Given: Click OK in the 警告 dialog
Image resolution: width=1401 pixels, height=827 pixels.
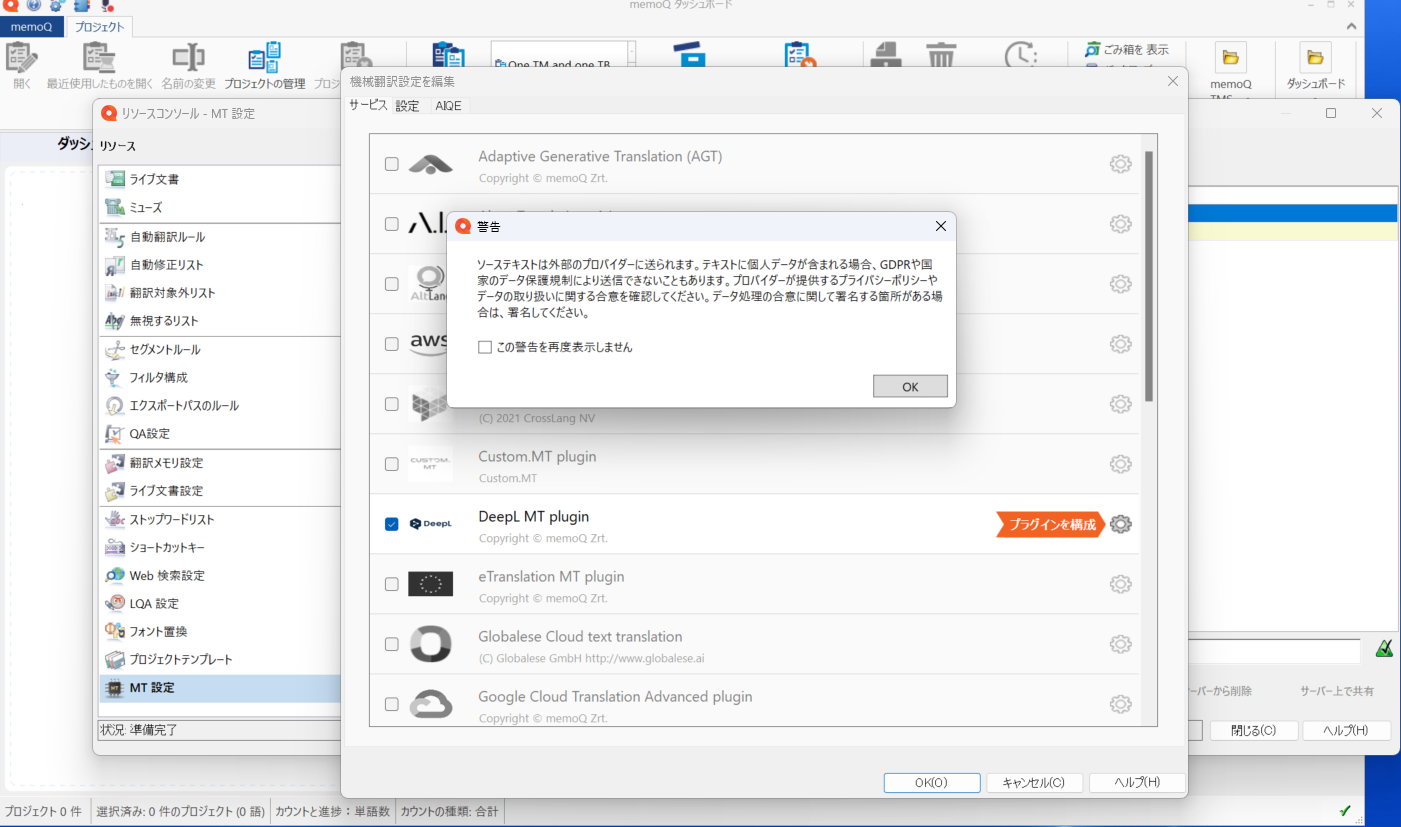Looking at the screenshot, I should [910, 387].
